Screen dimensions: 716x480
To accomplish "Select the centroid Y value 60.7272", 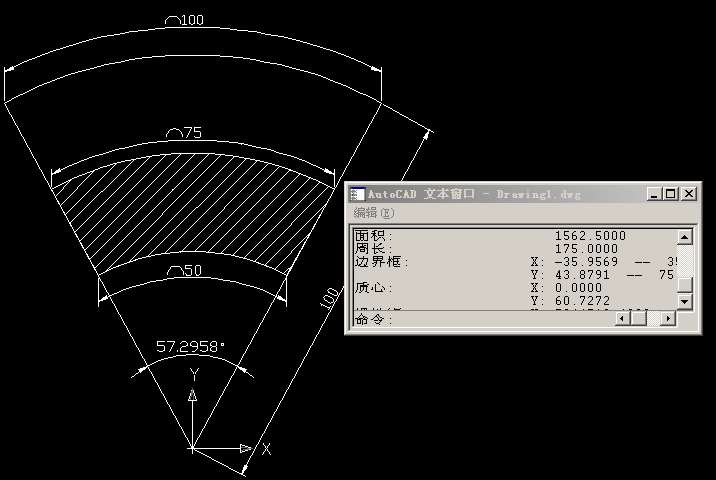I will coord(582,301).
